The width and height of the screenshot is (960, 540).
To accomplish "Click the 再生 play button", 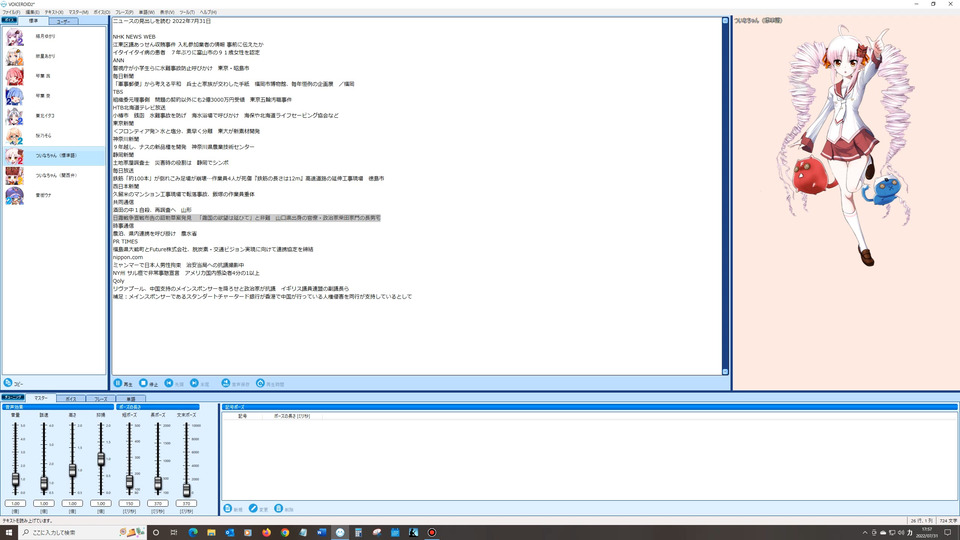I will point(123,383).
